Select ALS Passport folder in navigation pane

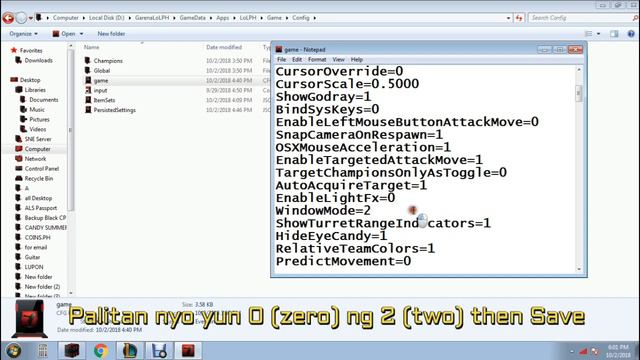click(x=41, y=208)
